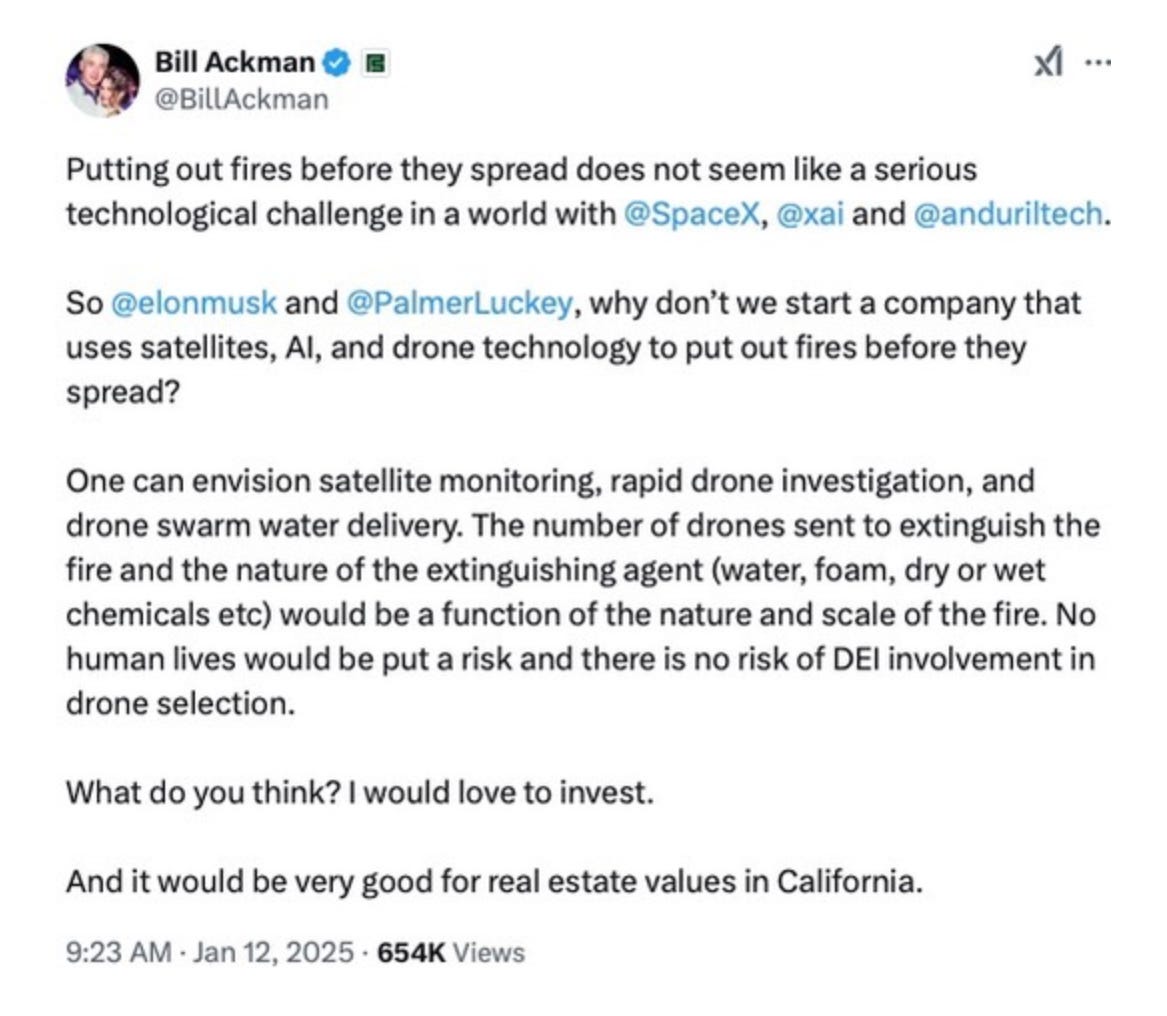Open the @BillAckman handle link
Screen dimensions: 1167x1016
click(240, 100)
